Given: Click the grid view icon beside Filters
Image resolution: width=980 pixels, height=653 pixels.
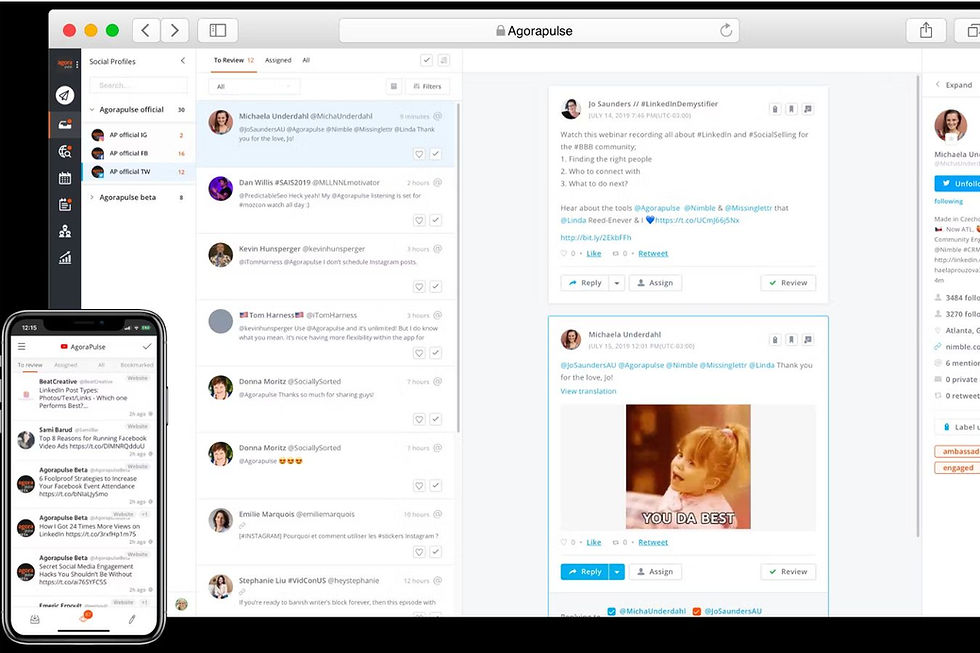Looking at the screenshot, I should pyautogui.click(x=394, y=86).
